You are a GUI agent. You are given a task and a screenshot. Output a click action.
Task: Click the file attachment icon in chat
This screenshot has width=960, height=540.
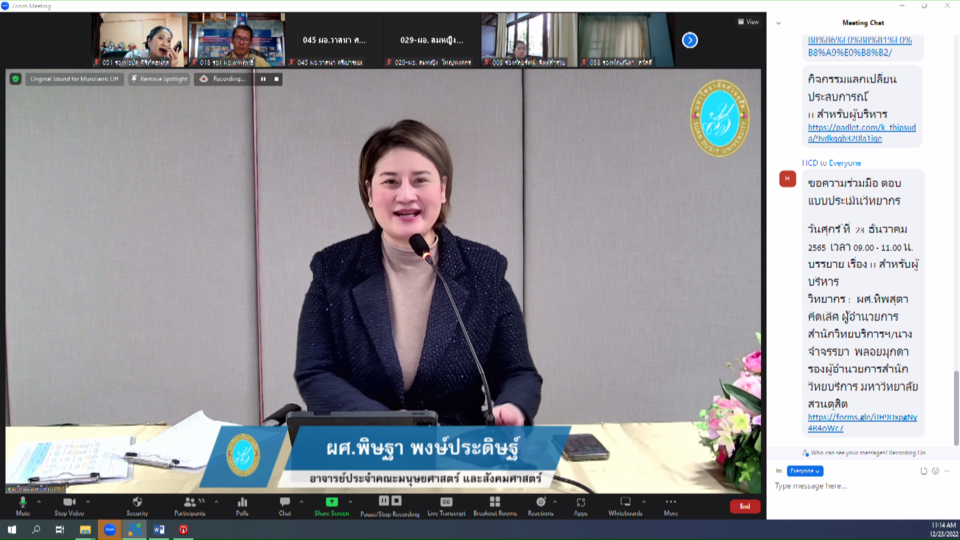[924, 471]
